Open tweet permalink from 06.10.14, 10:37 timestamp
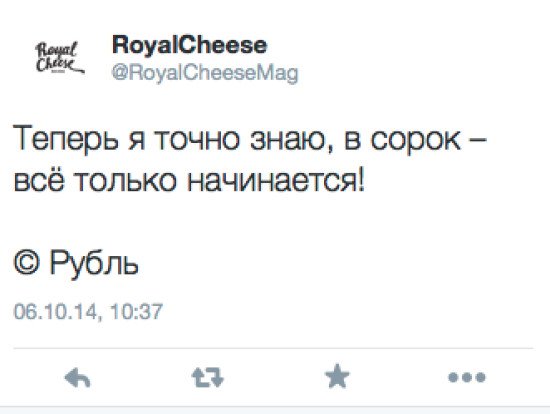Screen dimensions: 550x414 88,312
